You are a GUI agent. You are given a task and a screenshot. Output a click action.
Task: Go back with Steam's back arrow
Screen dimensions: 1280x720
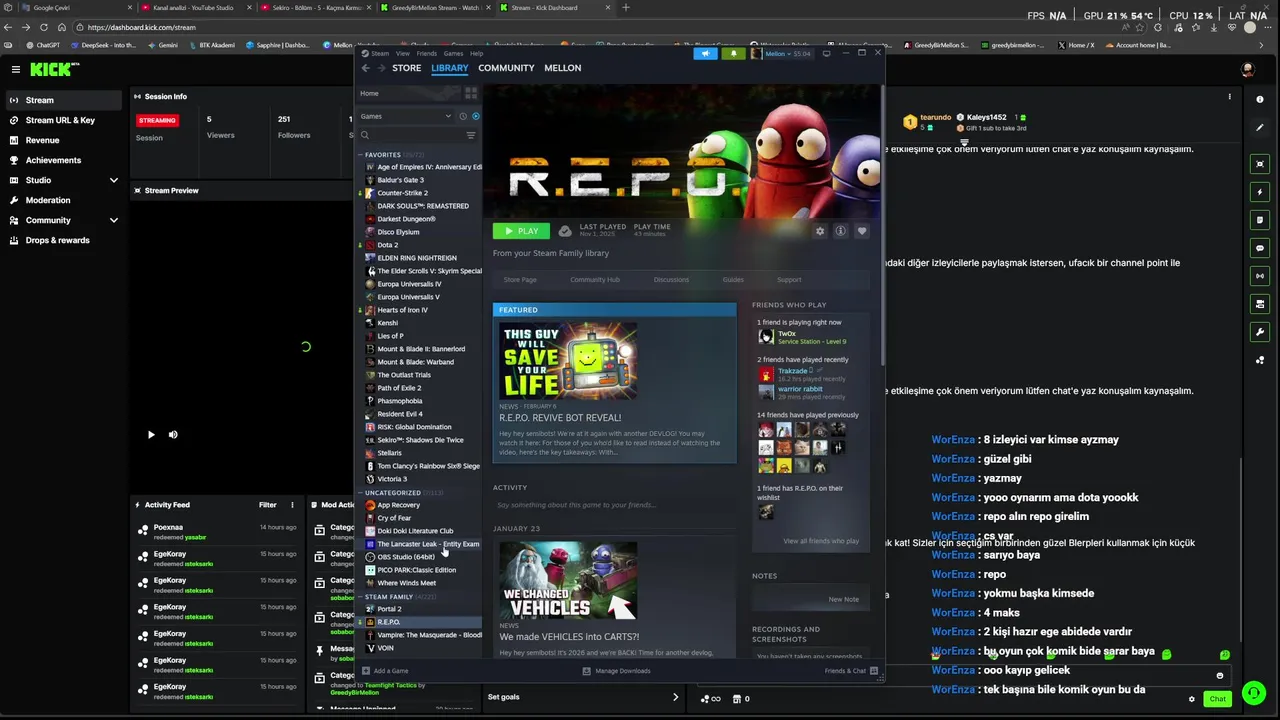pyautogui.click(x=365, y=68)
